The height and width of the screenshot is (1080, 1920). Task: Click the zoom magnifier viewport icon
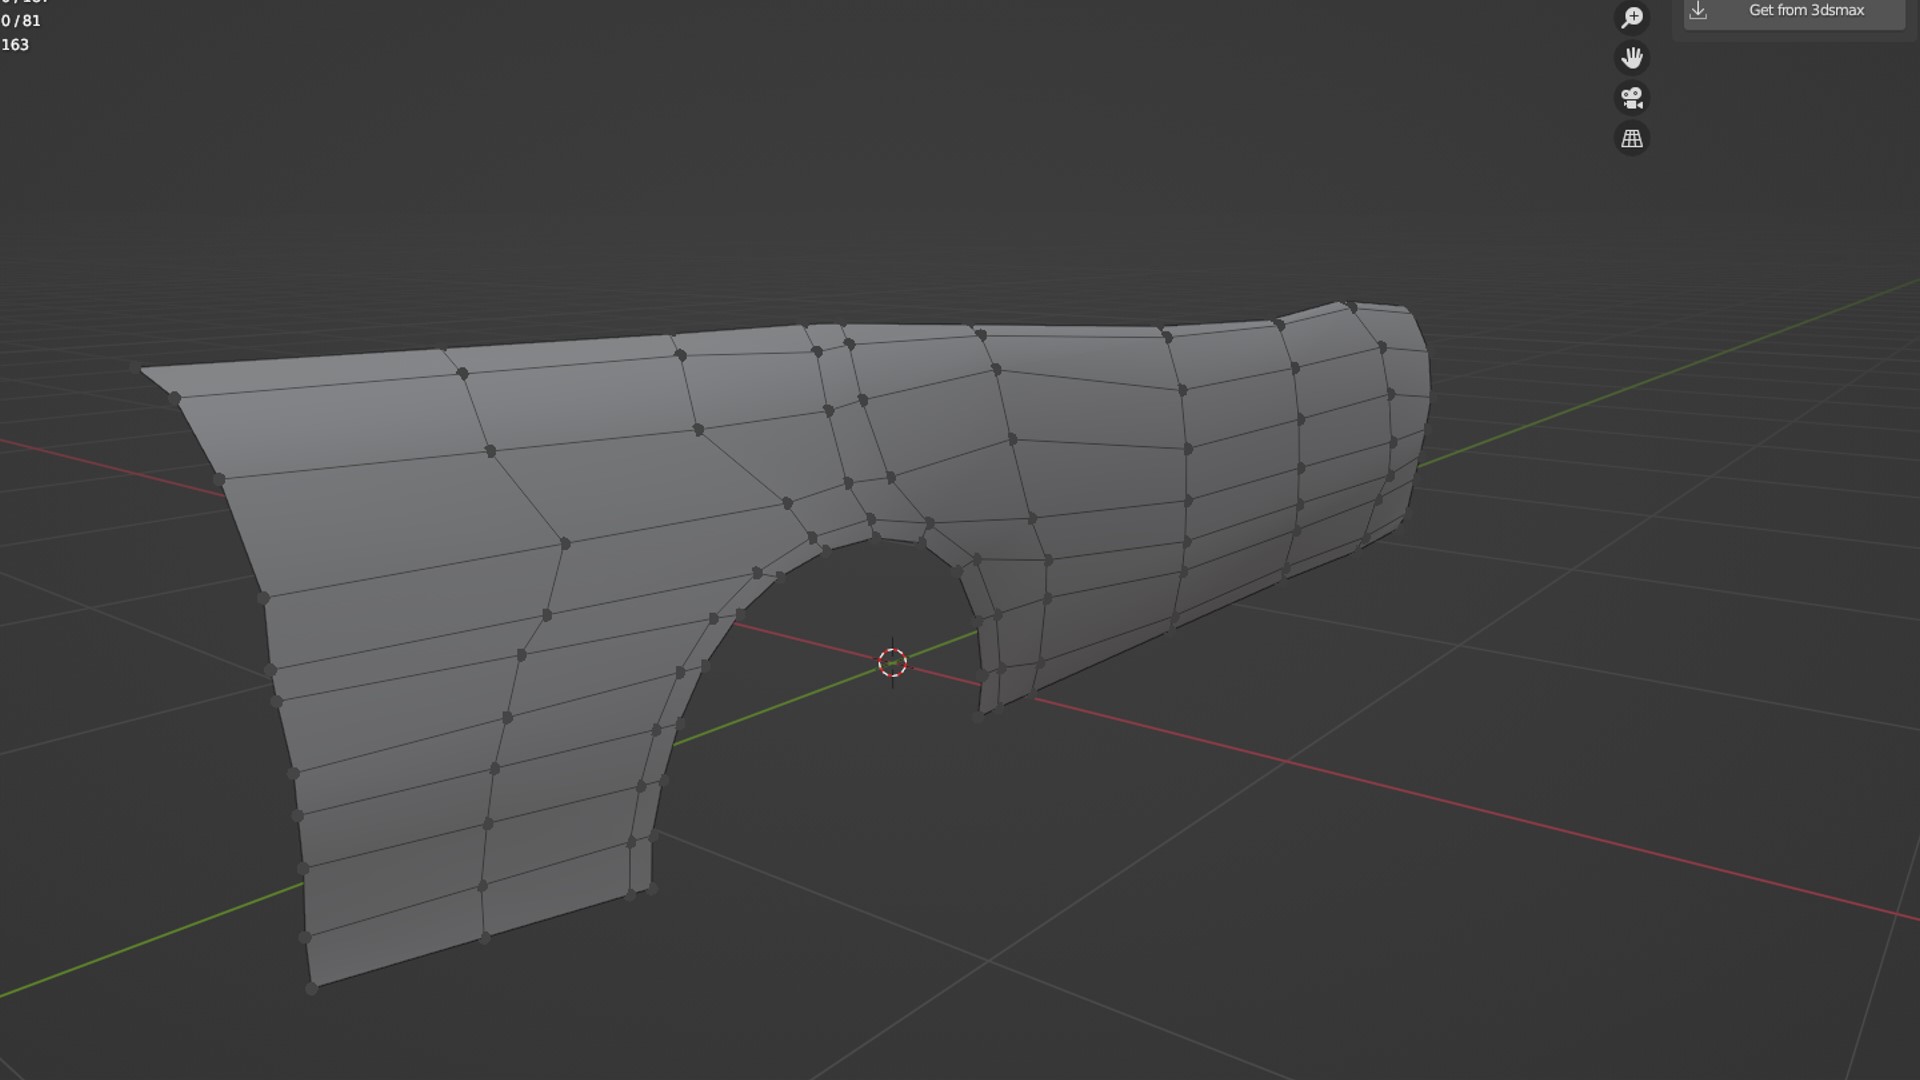(x=1632, y=17)
